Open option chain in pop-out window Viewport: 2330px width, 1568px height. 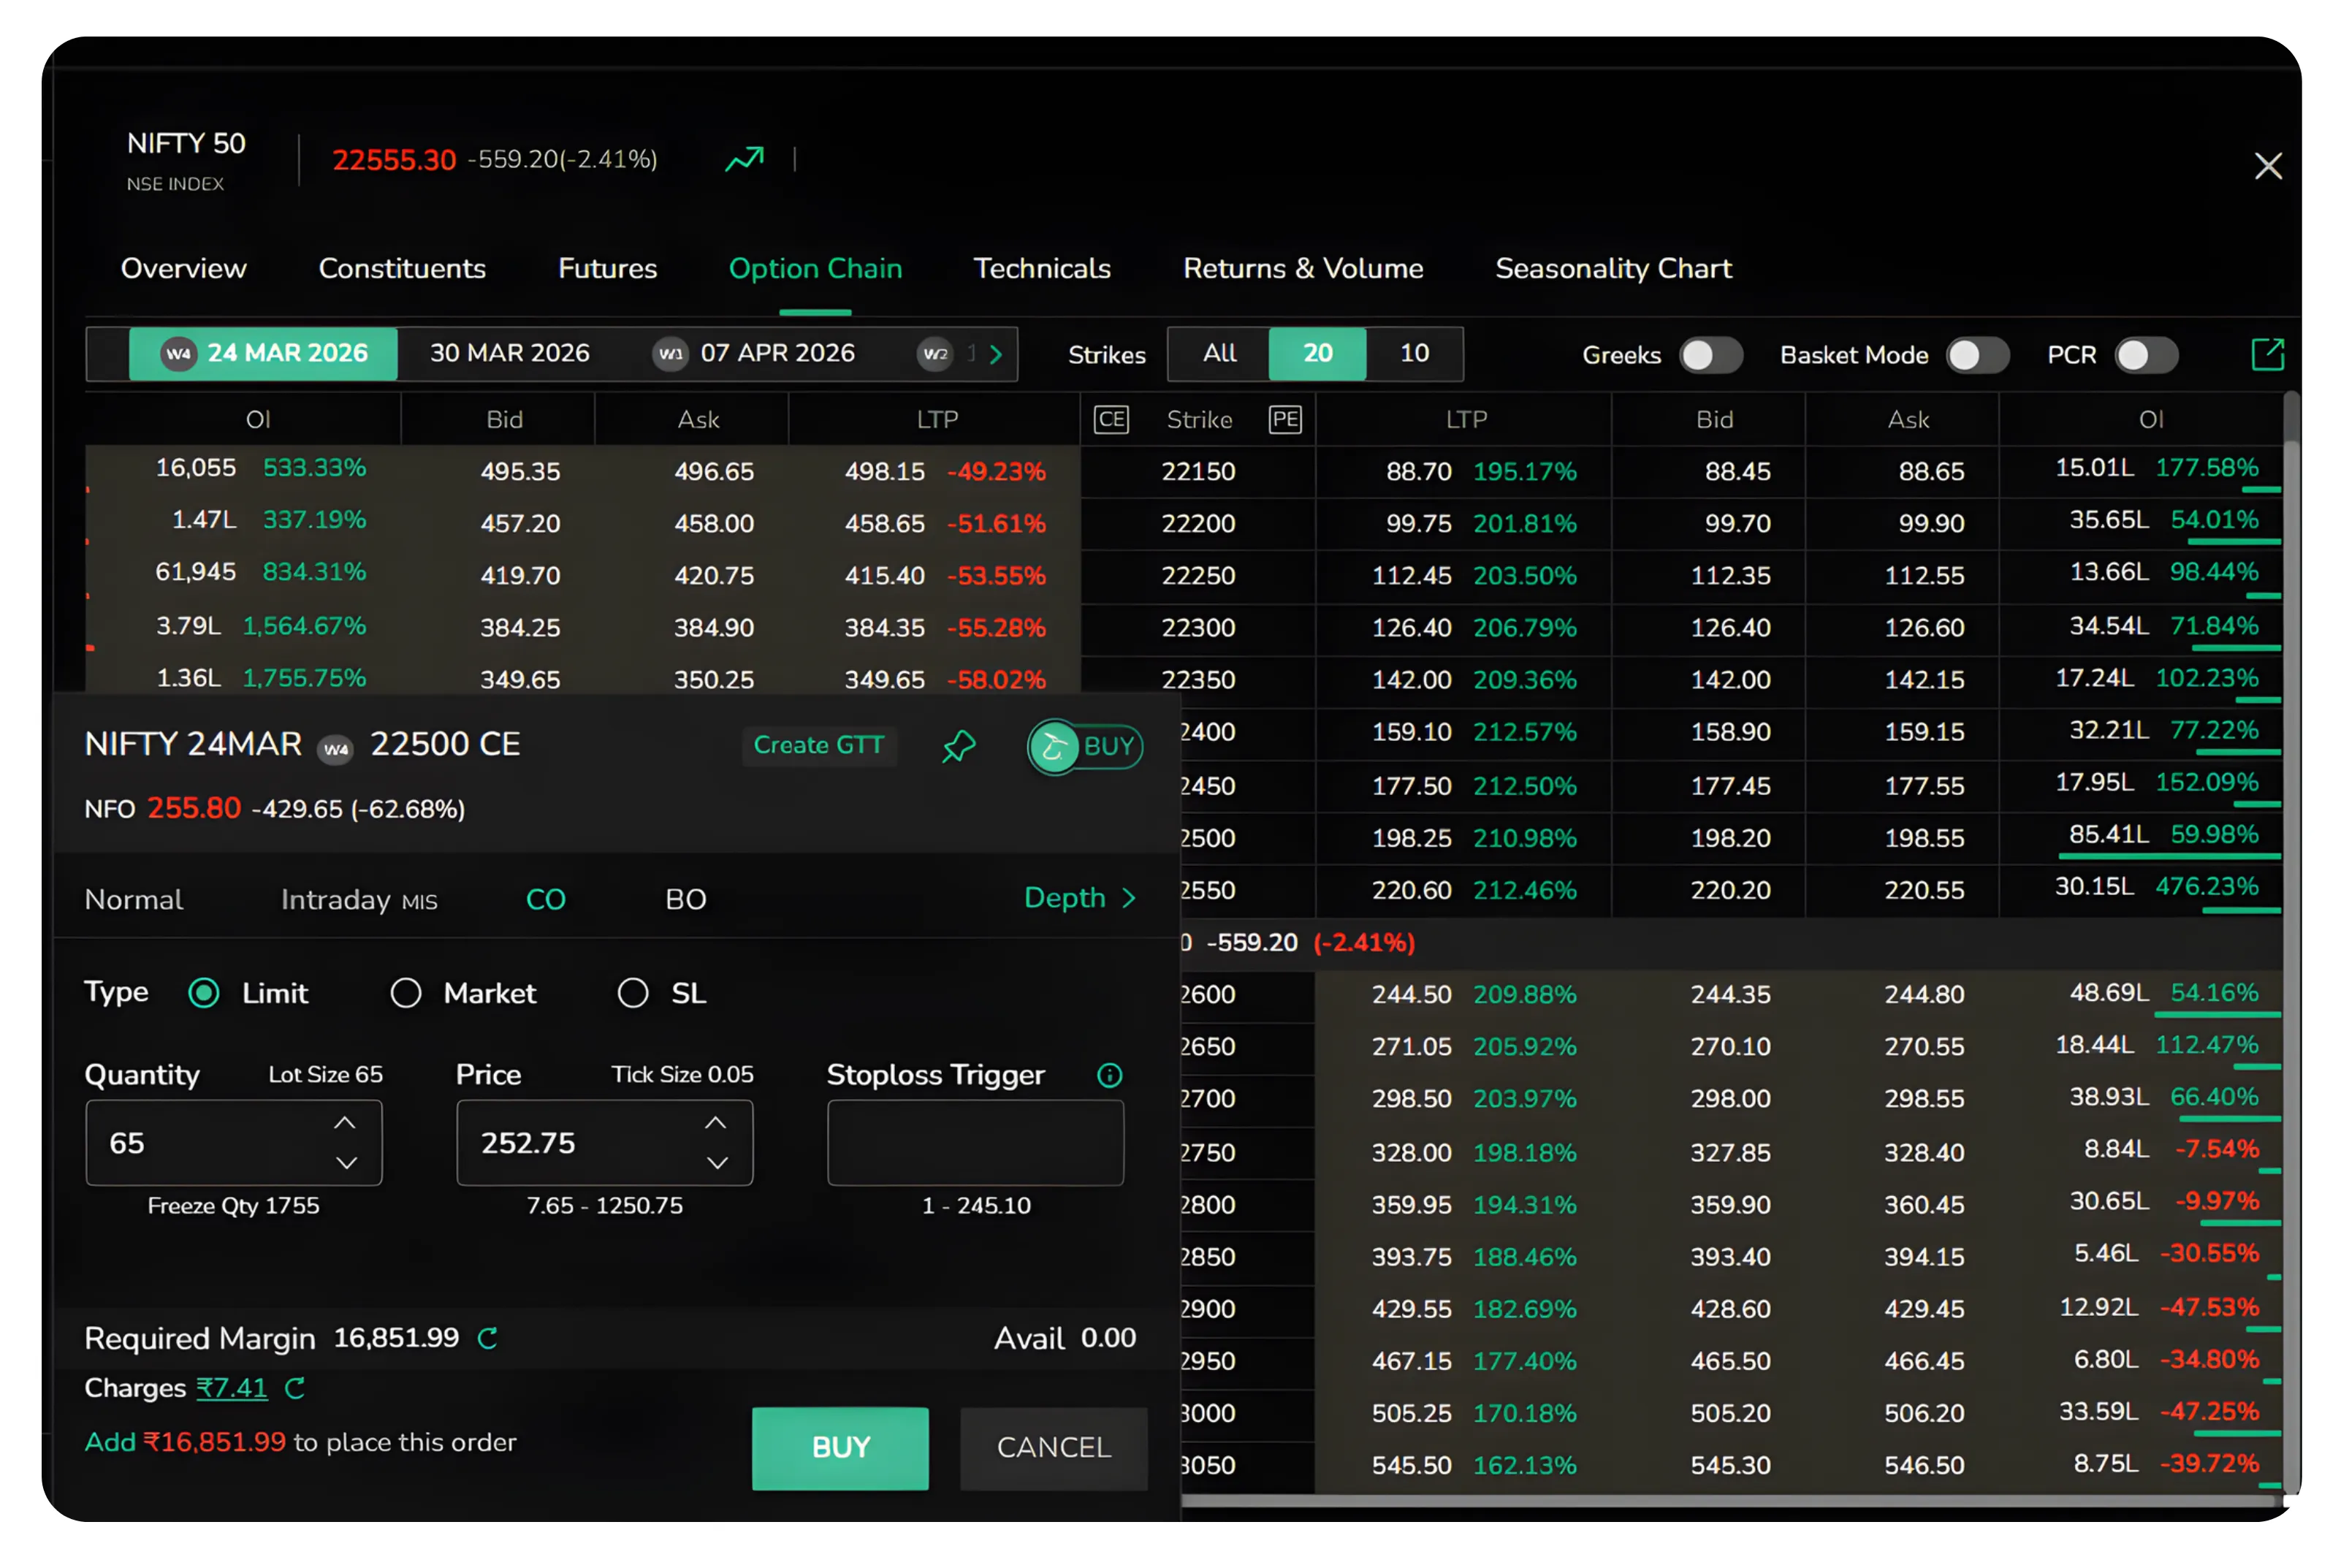point(2268,353)
